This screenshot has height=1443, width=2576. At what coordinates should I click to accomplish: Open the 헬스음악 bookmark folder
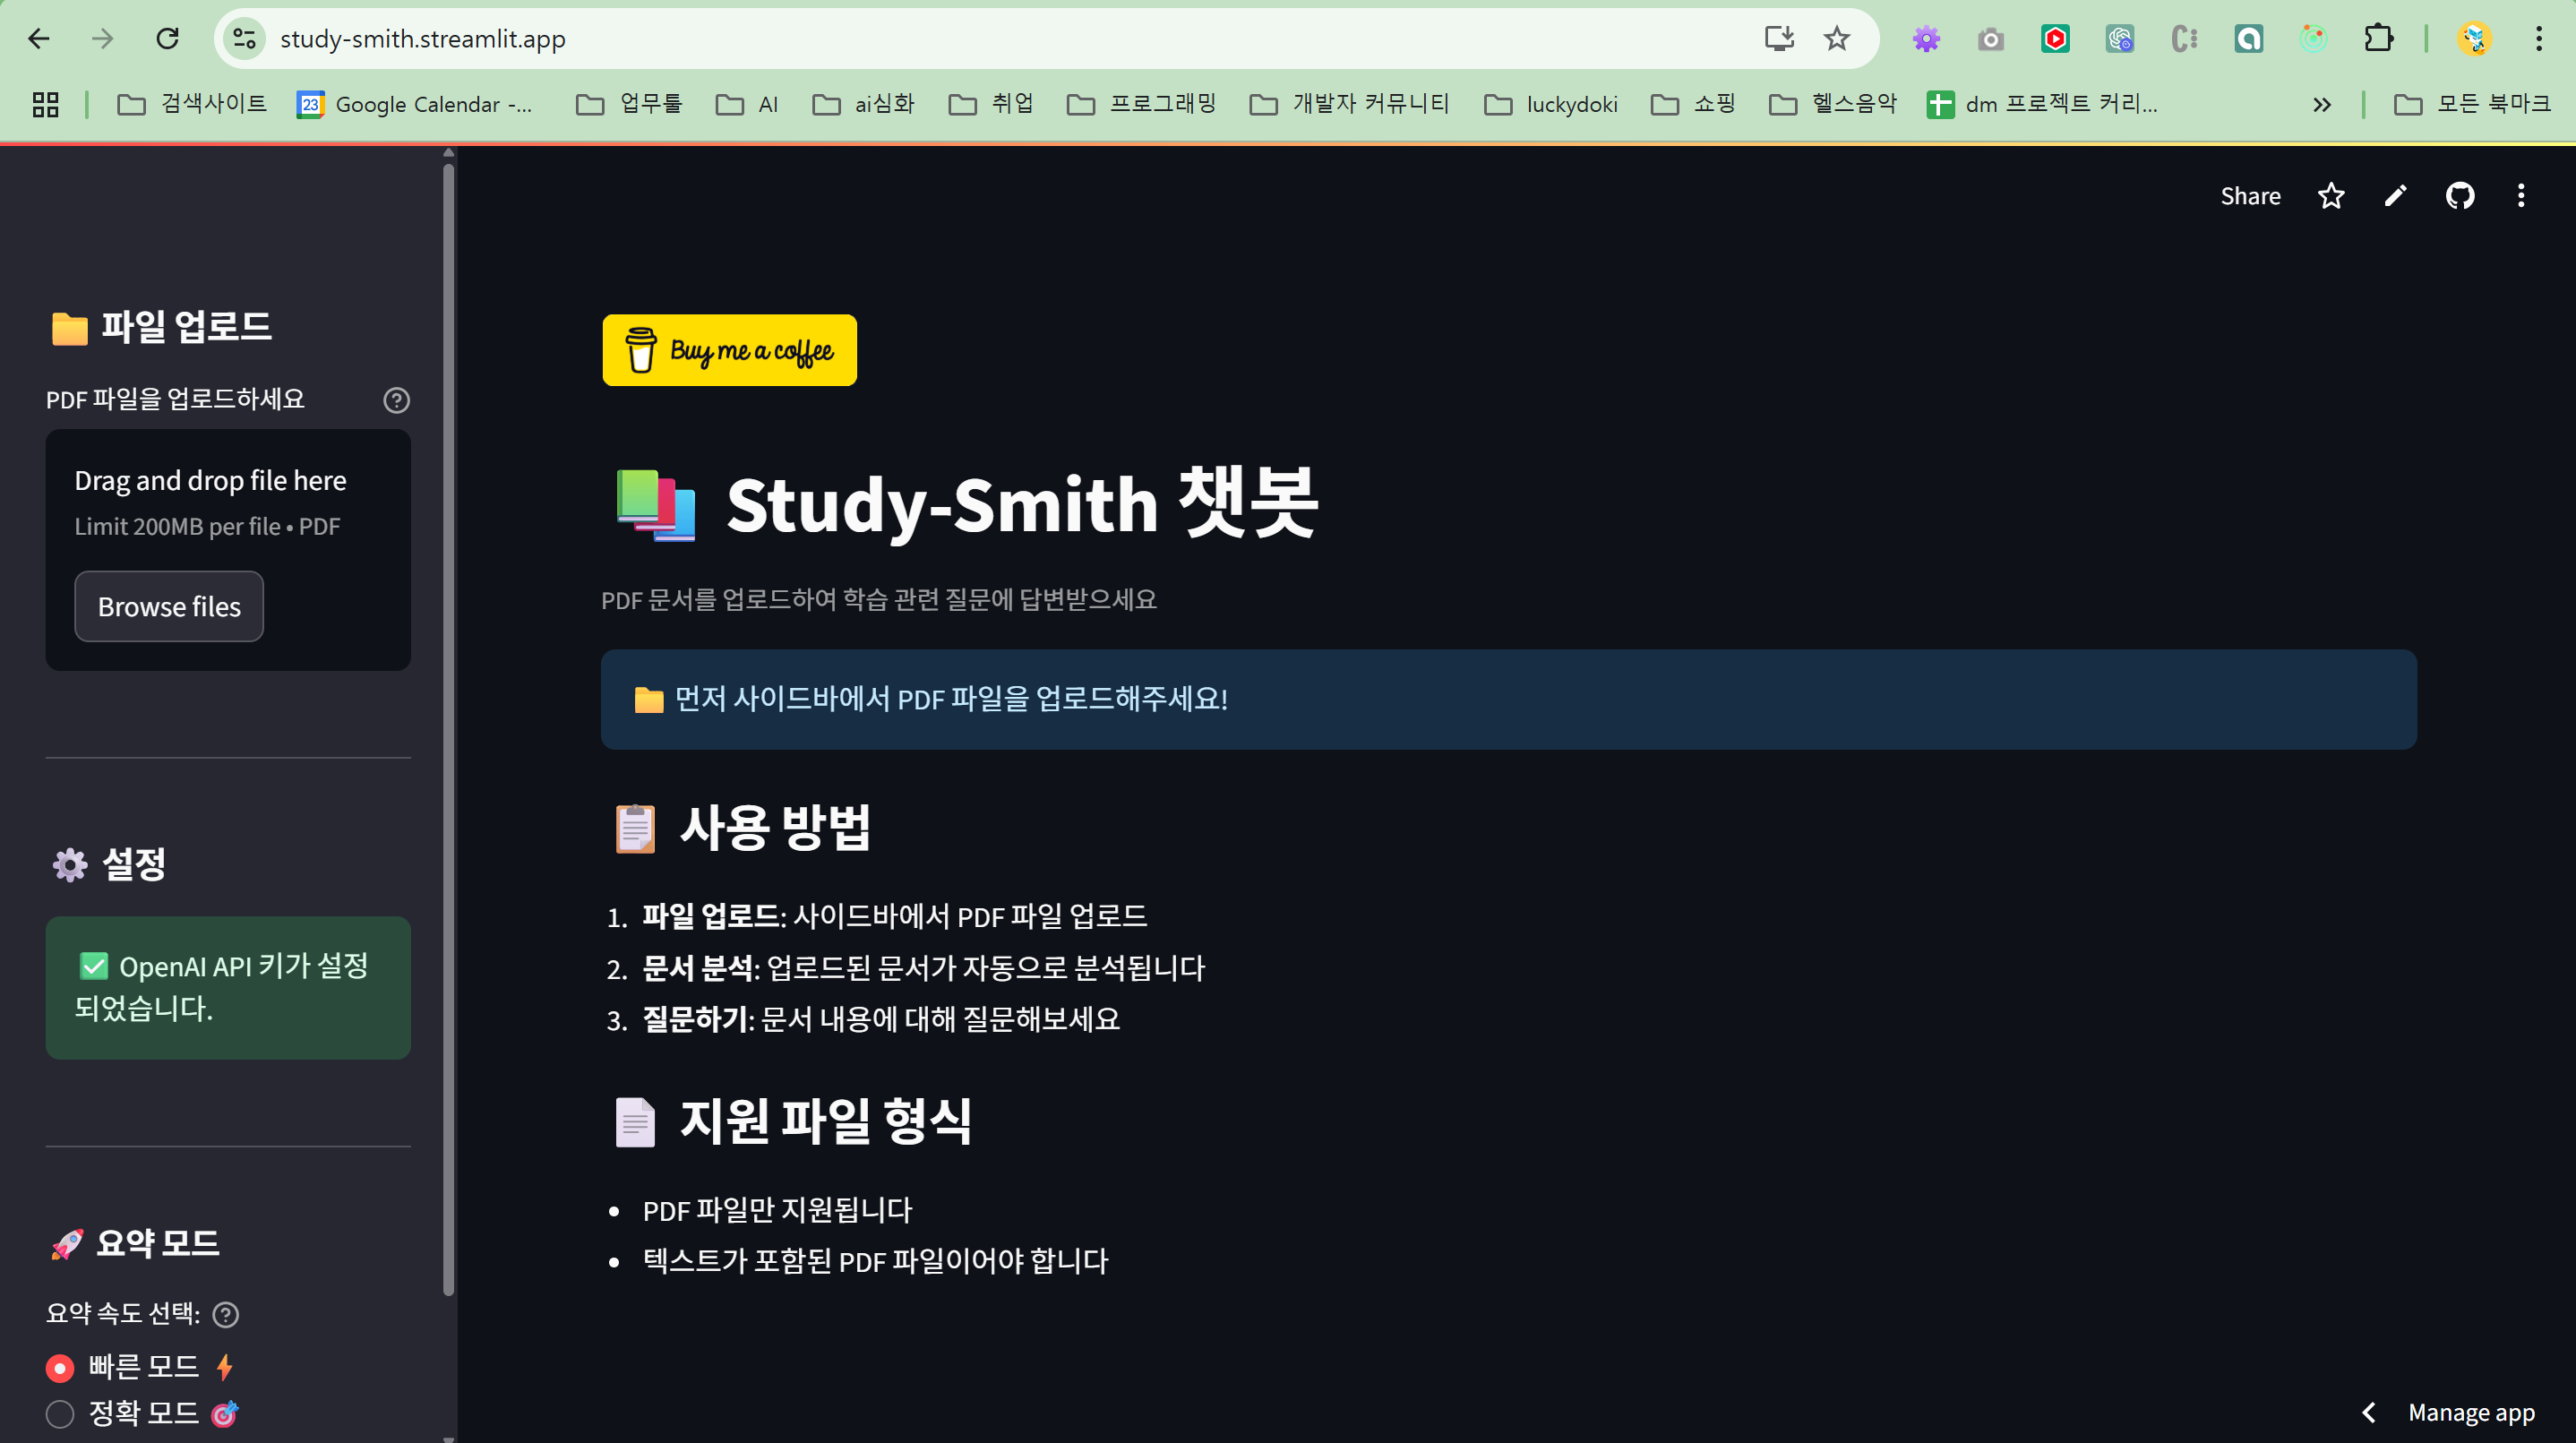point(1832,104)
